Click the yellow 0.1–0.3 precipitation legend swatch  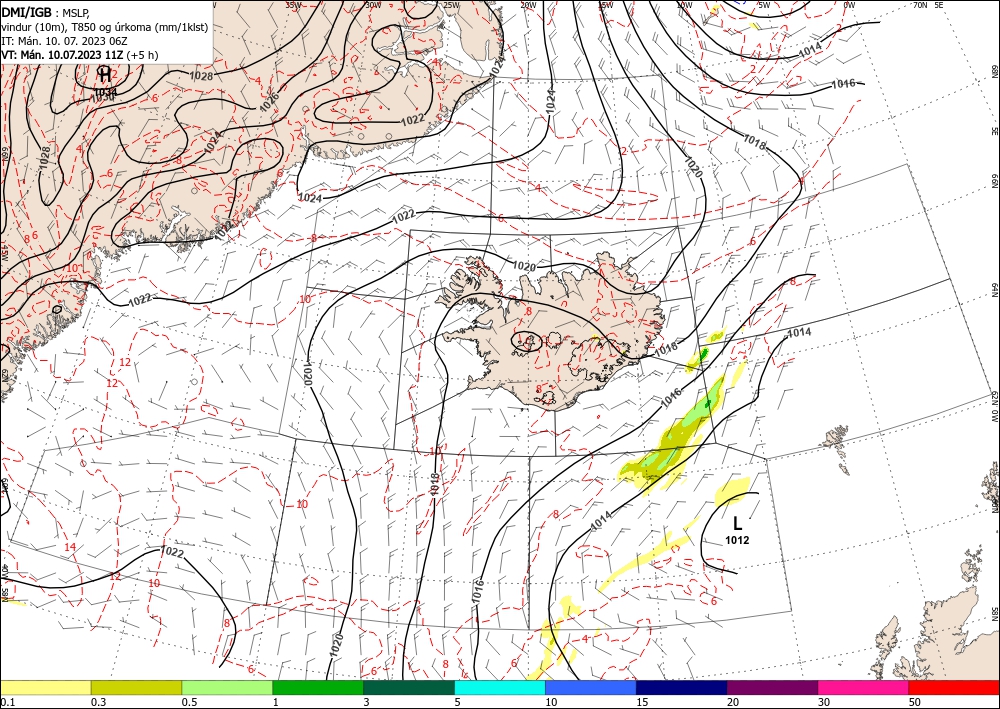pos(45,687)
